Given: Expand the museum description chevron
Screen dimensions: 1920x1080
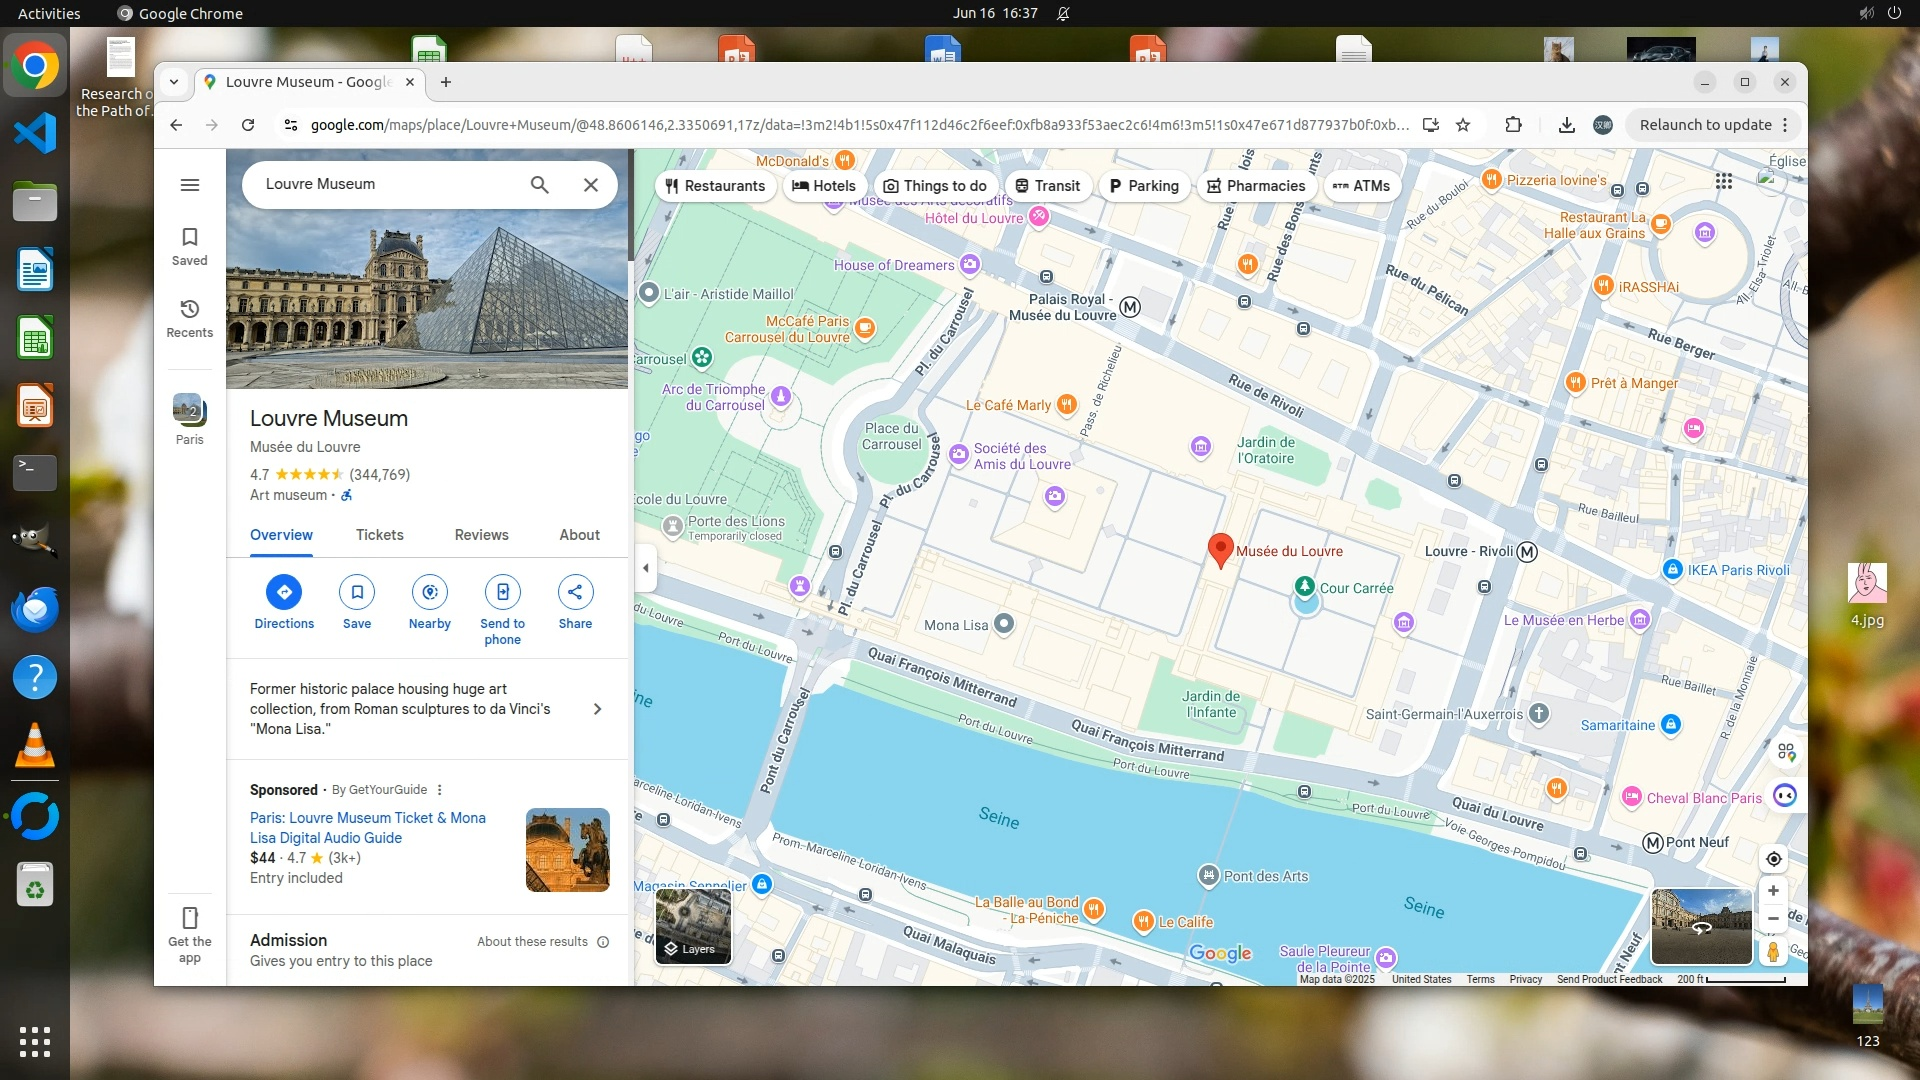Looking at the screenshot, I should pos(597,709).
